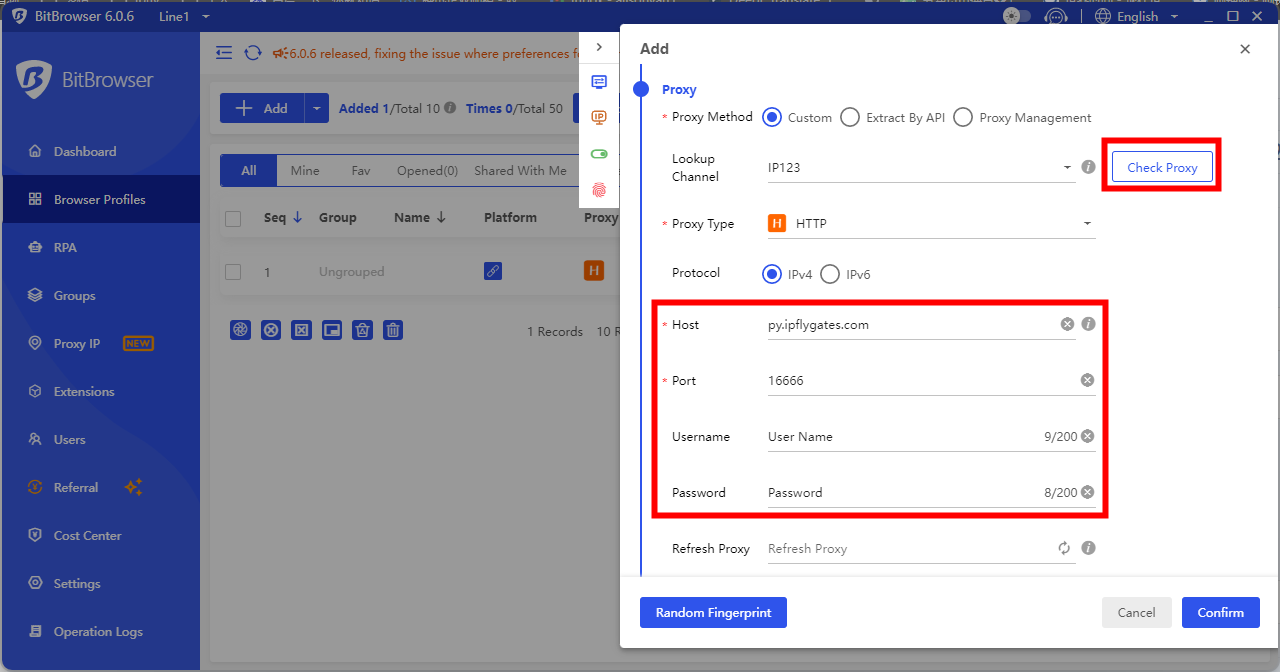Image resolution: width=1280 pixels, height=672 pixels.
Task: Click Cancel in Add dialog
Action: coord(1136,612)
